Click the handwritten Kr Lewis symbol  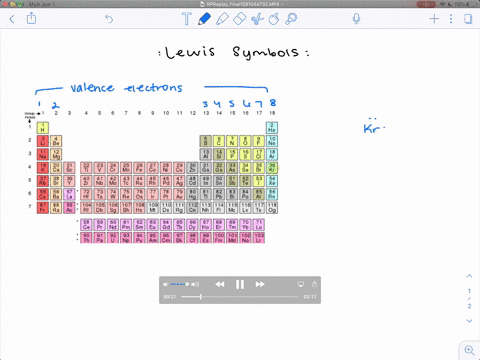tap(374, 126)
